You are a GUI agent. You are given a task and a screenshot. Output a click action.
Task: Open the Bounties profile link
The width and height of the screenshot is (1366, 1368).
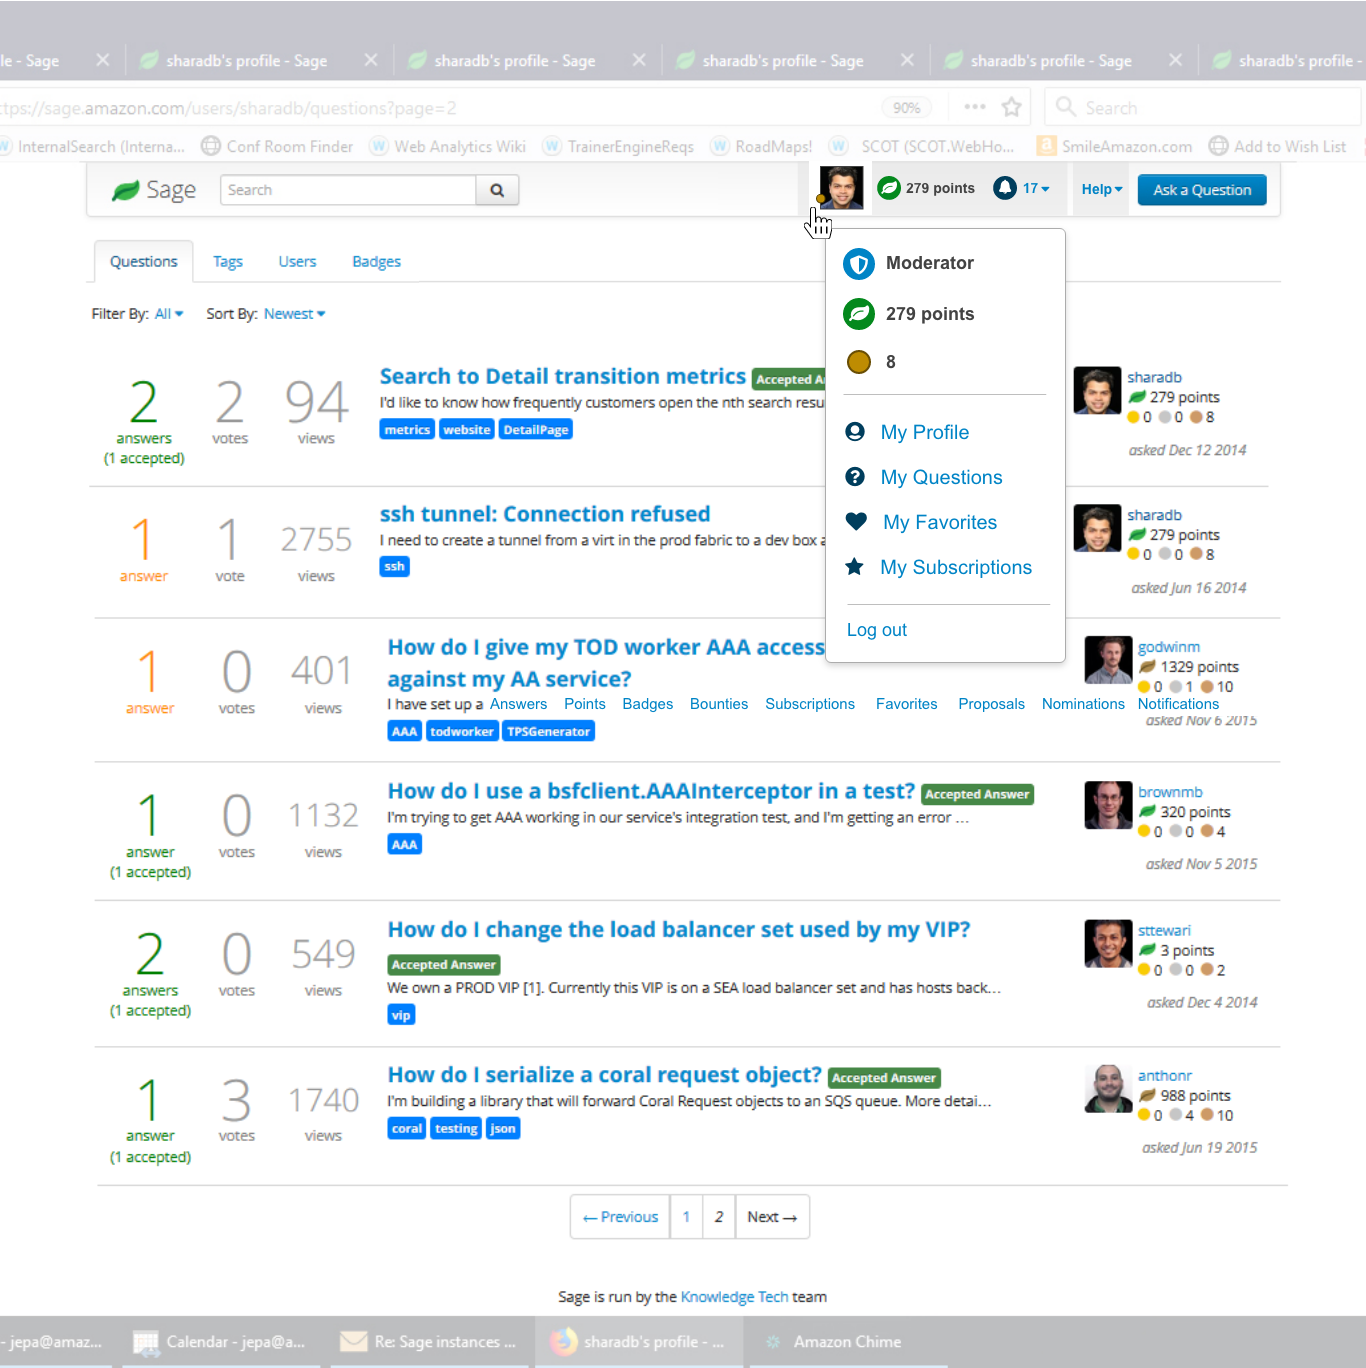[x=719, y=704]
